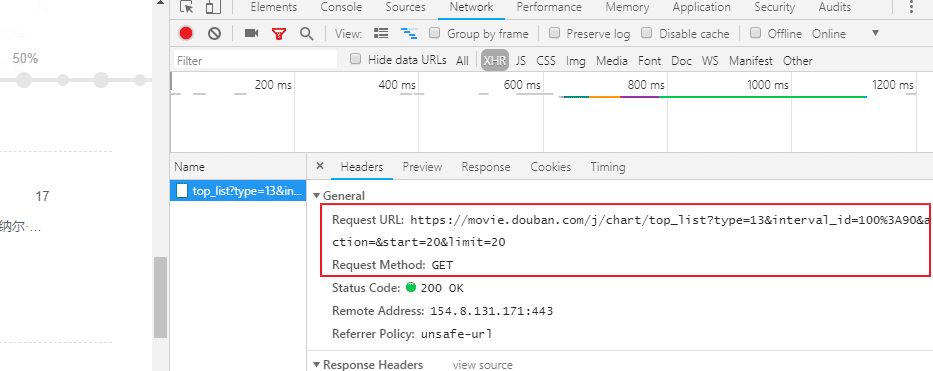Toggle the device toolbar icon

pyautogui.click(x=212, y=7)
